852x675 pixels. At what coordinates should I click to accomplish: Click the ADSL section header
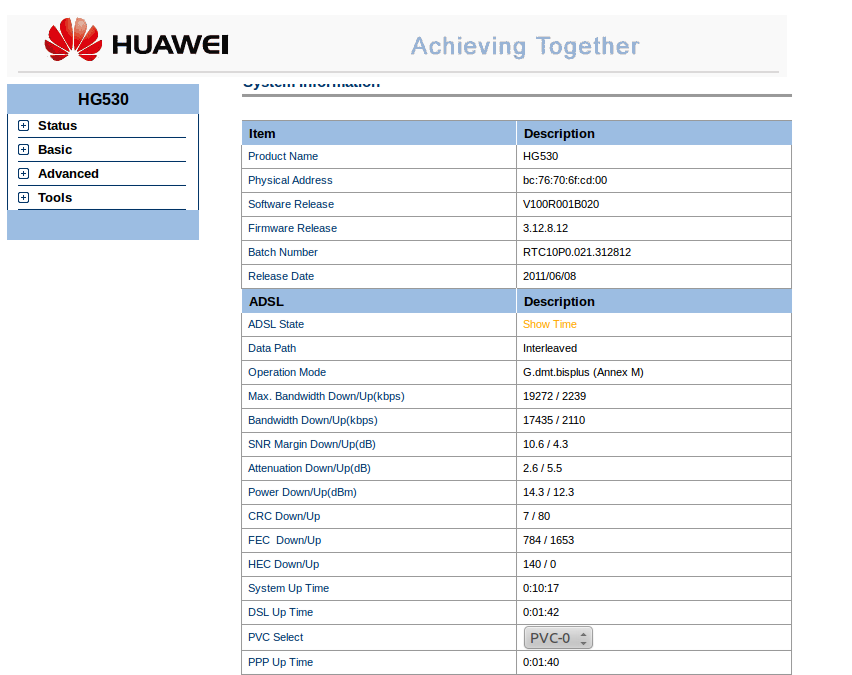(x=266, y=301)
